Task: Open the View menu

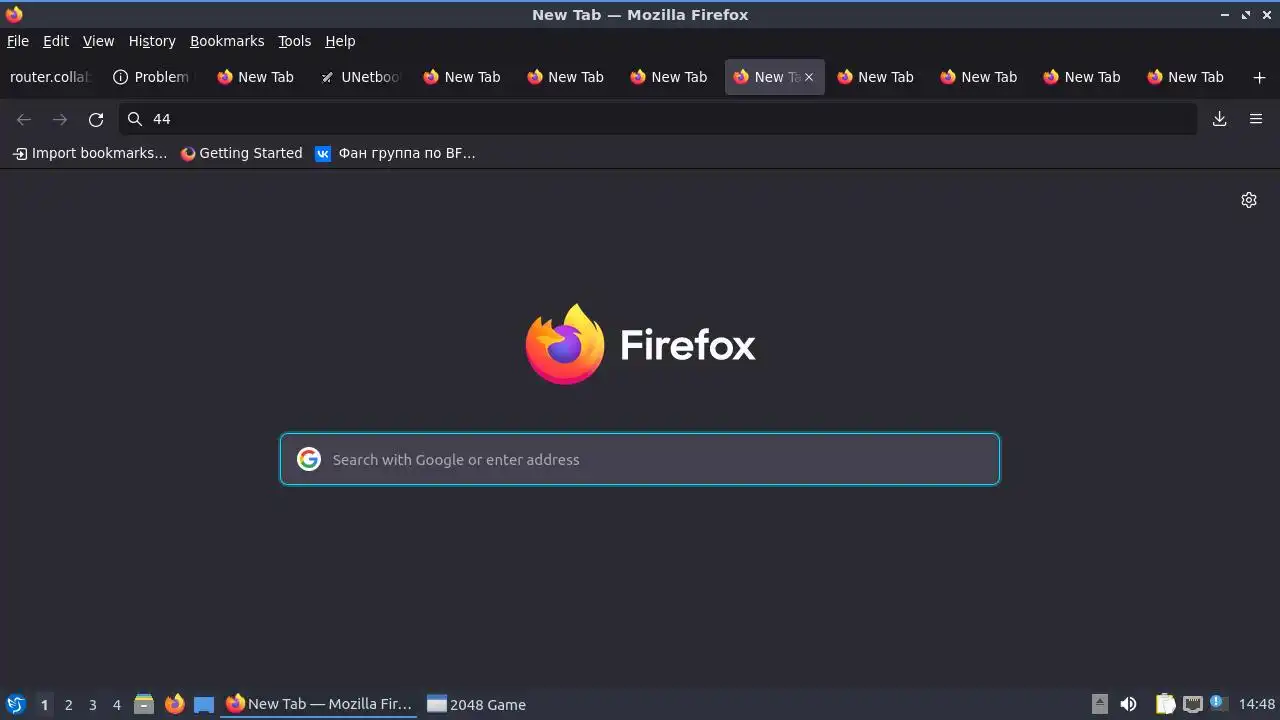Action: [x=98, y=41]
